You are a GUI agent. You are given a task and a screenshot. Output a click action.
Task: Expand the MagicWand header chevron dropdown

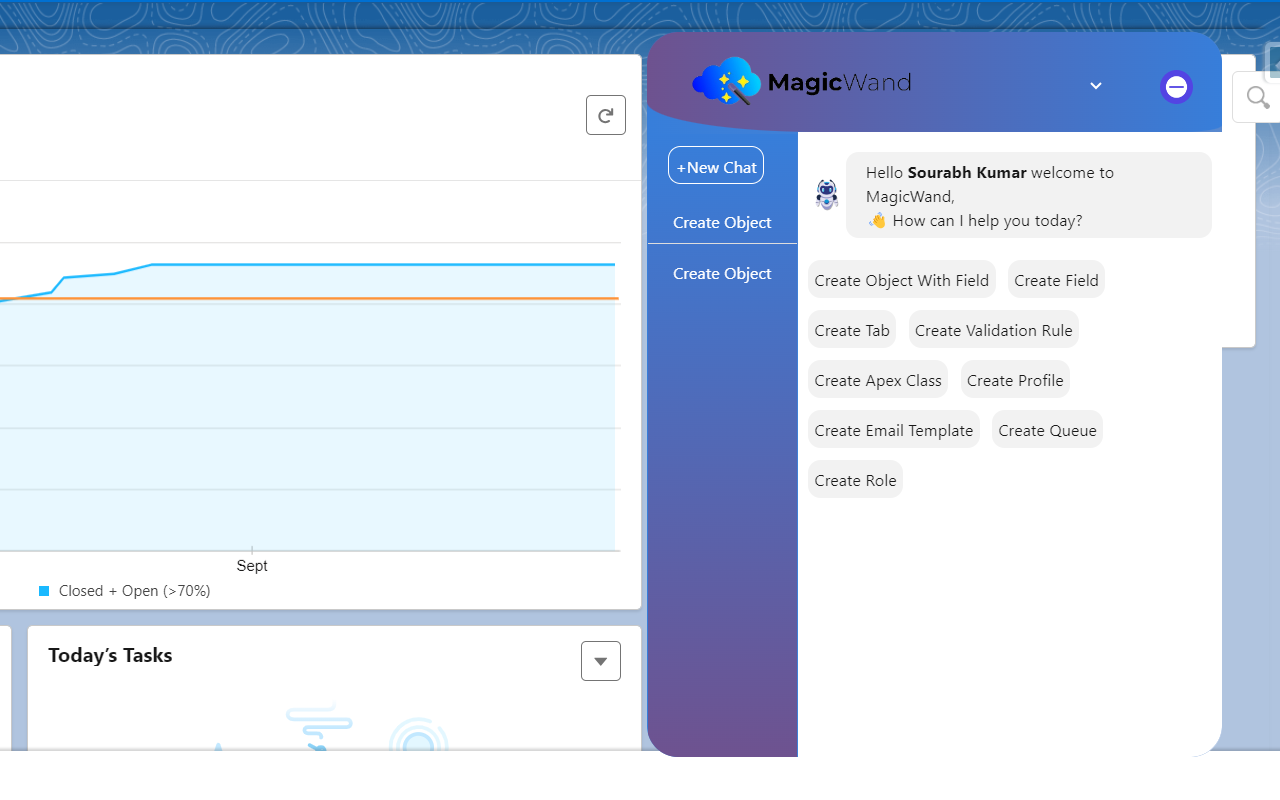[x=1096, y=86]
